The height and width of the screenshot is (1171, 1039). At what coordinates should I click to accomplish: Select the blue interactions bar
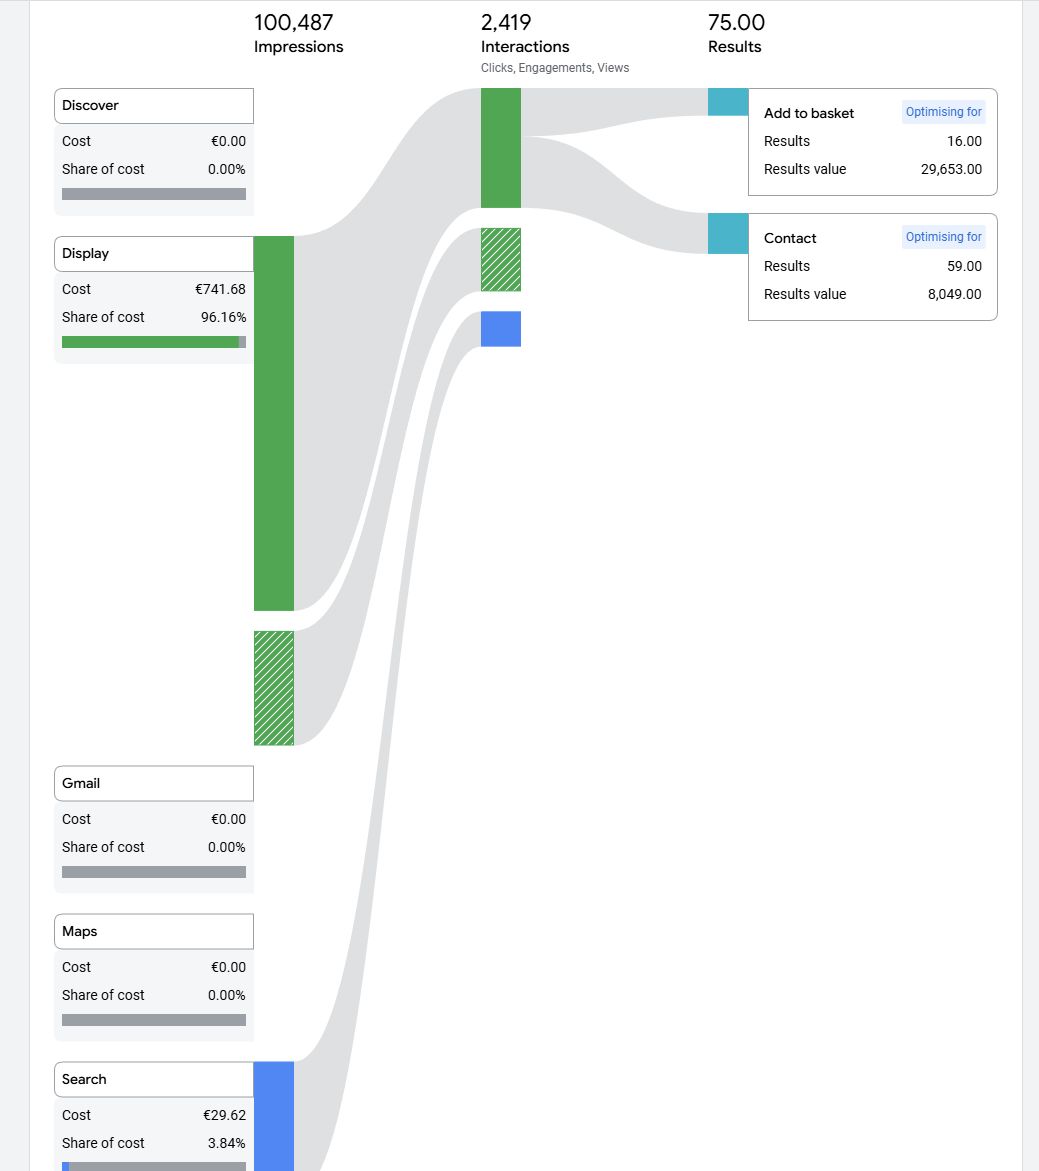[x=501, y=329]
